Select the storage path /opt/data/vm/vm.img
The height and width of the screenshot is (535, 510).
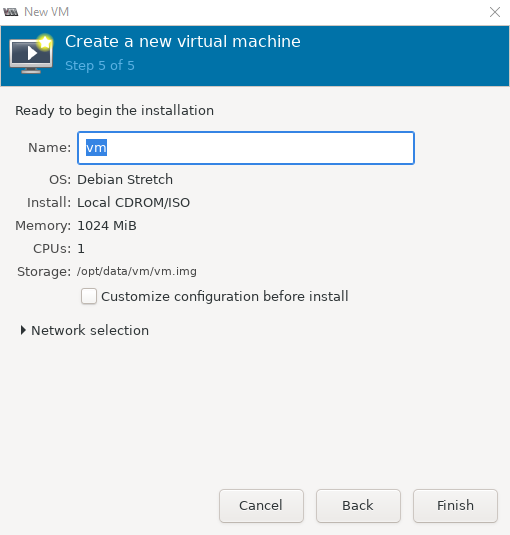(137, 271)
